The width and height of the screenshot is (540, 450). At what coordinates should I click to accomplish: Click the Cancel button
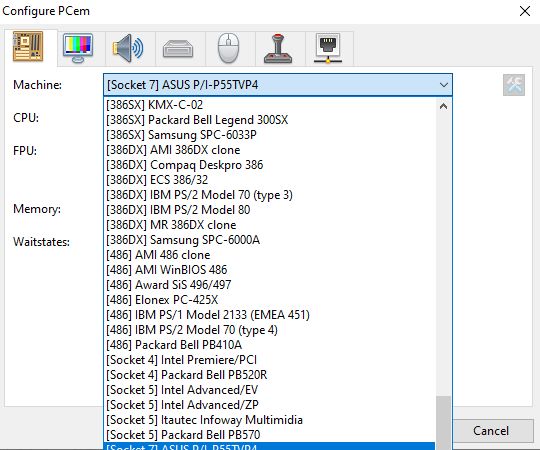coord(491,431)
